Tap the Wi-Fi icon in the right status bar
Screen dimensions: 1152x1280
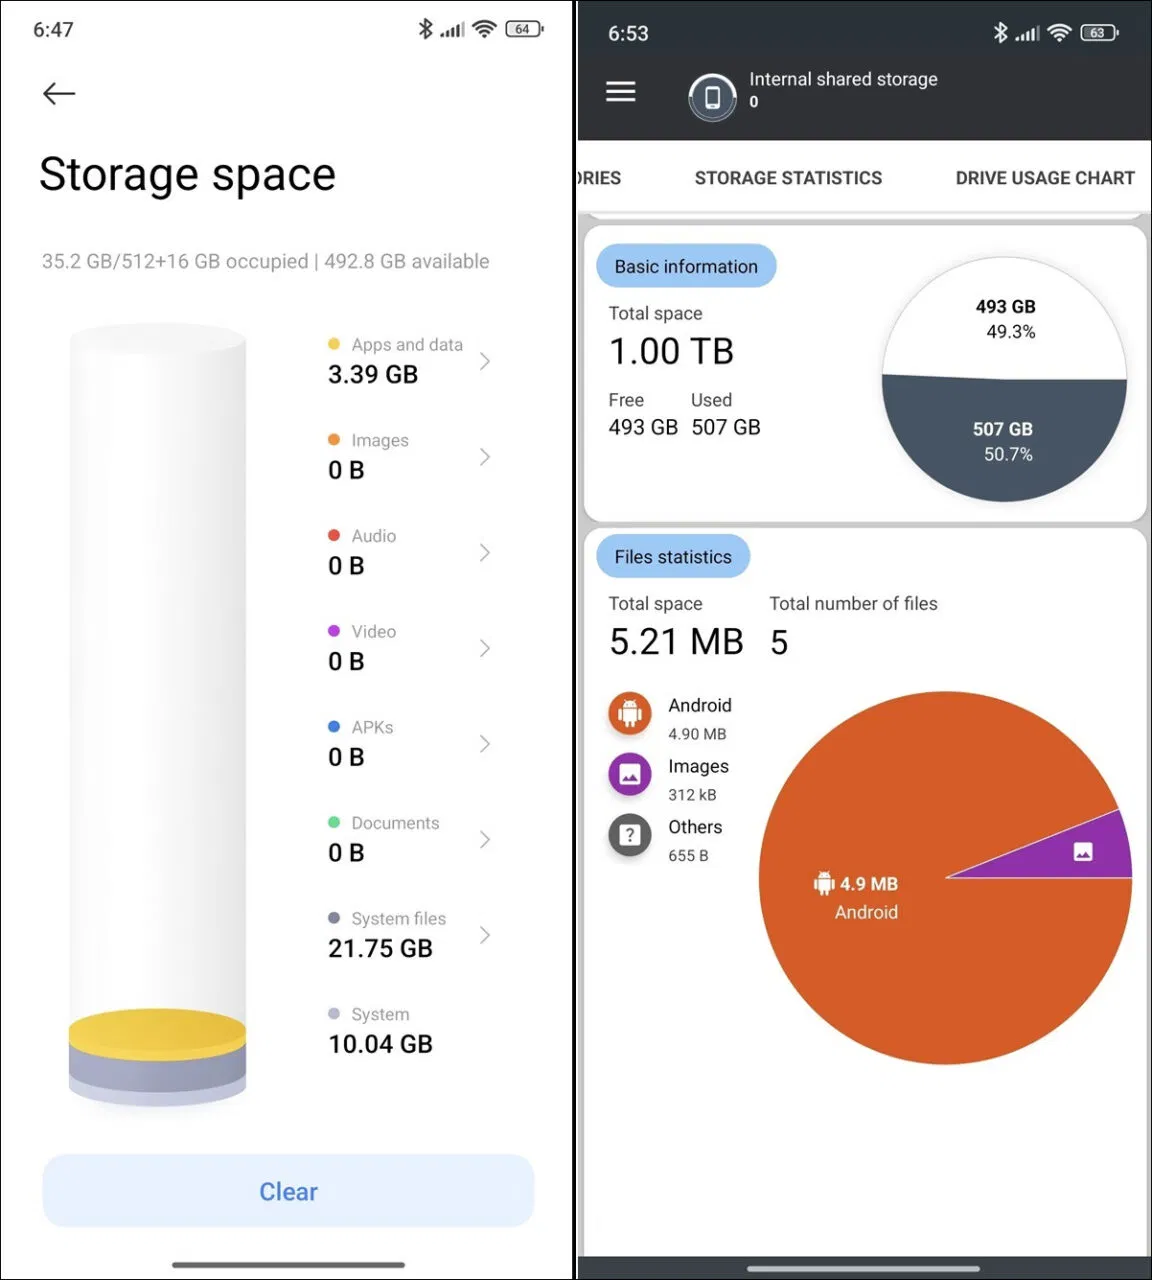point(1057,32)
